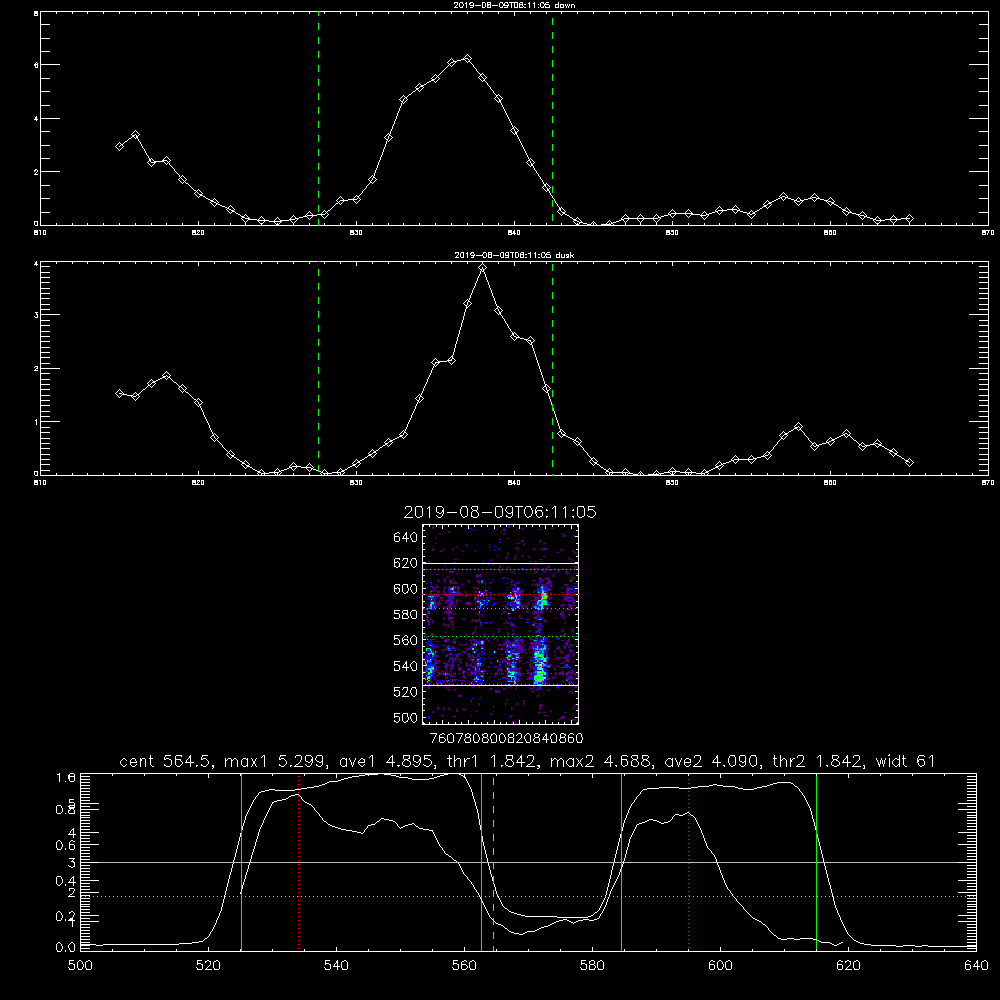The height and width of the screenshot is (1000, 1000).
Task: Click the 'max2 4.688' value in stats line
Action: tap(599, 761)
